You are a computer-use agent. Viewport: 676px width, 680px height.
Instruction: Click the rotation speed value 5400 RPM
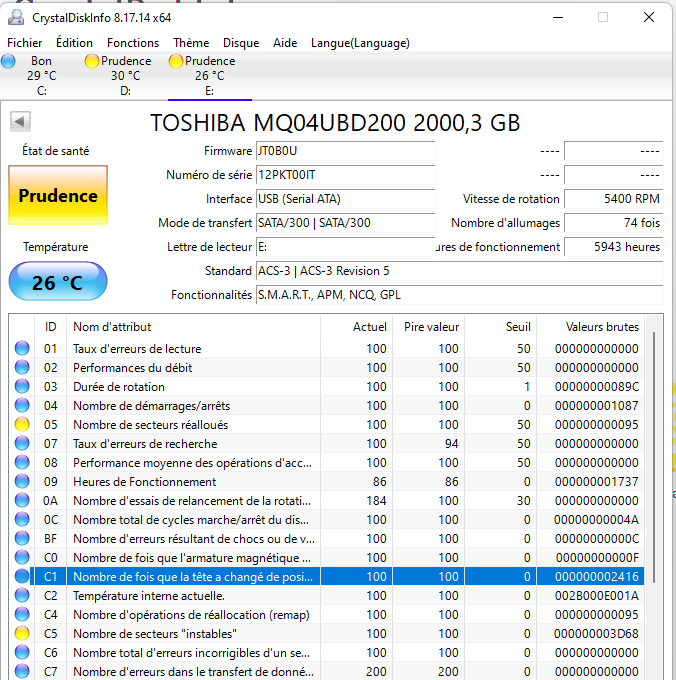(x=614, y=199)
